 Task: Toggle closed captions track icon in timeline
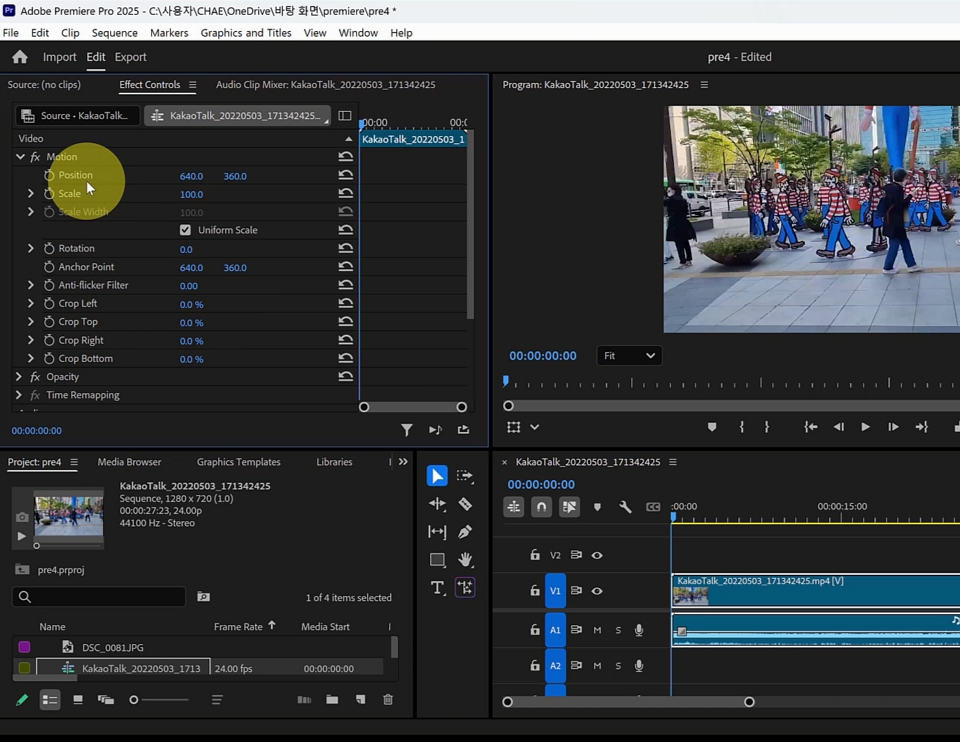tap(653, 507)
